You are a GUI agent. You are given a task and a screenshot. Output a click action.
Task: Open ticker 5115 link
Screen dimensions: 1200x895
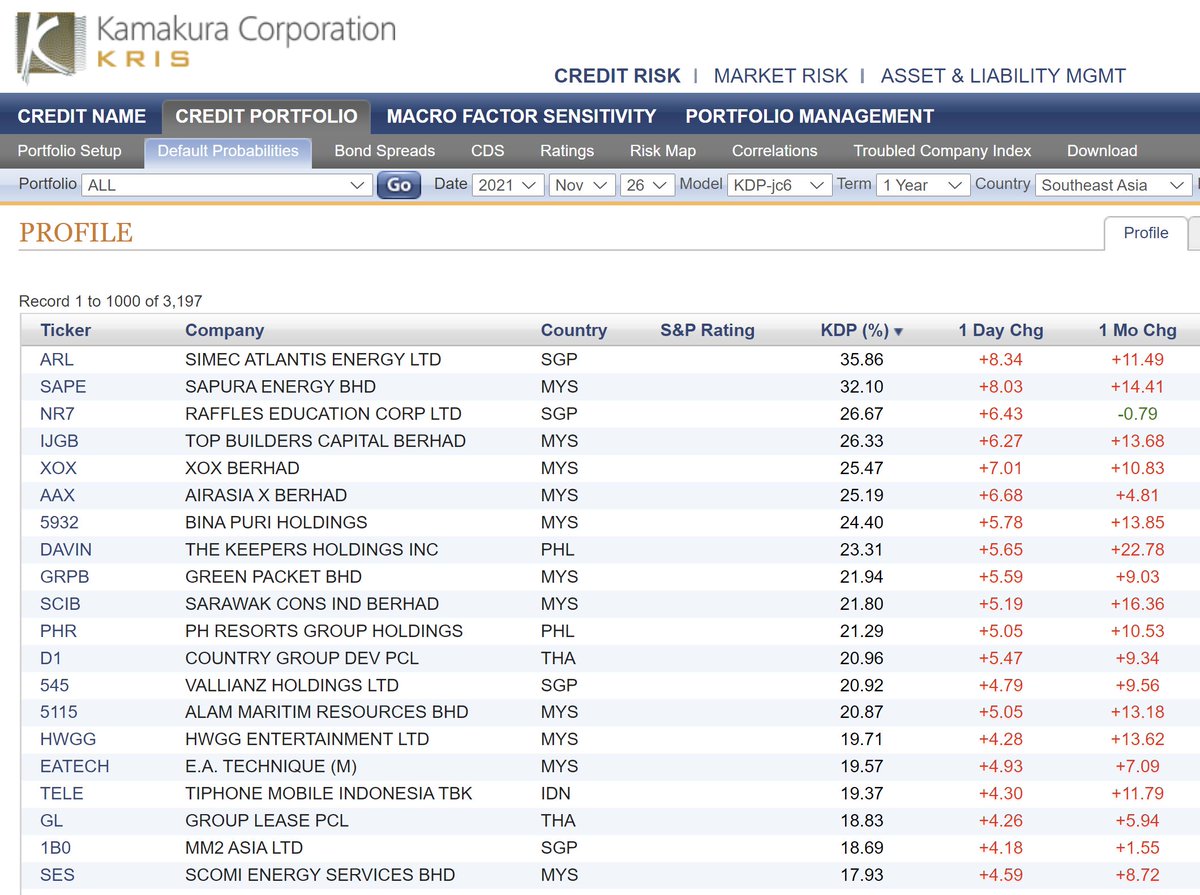59,712
